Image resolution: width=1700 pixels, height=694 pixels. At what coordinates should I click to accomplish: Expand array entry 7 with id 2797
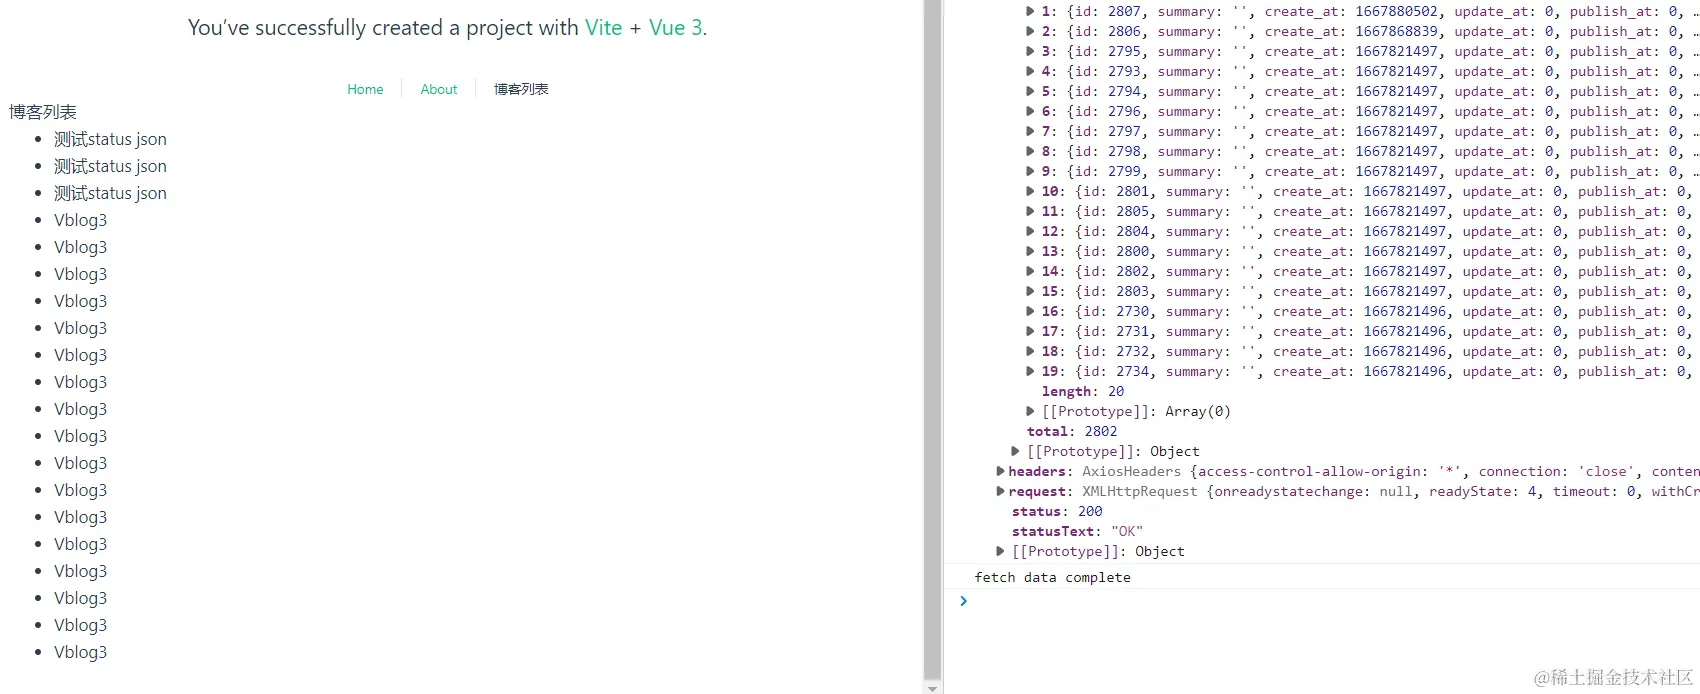1031,131
